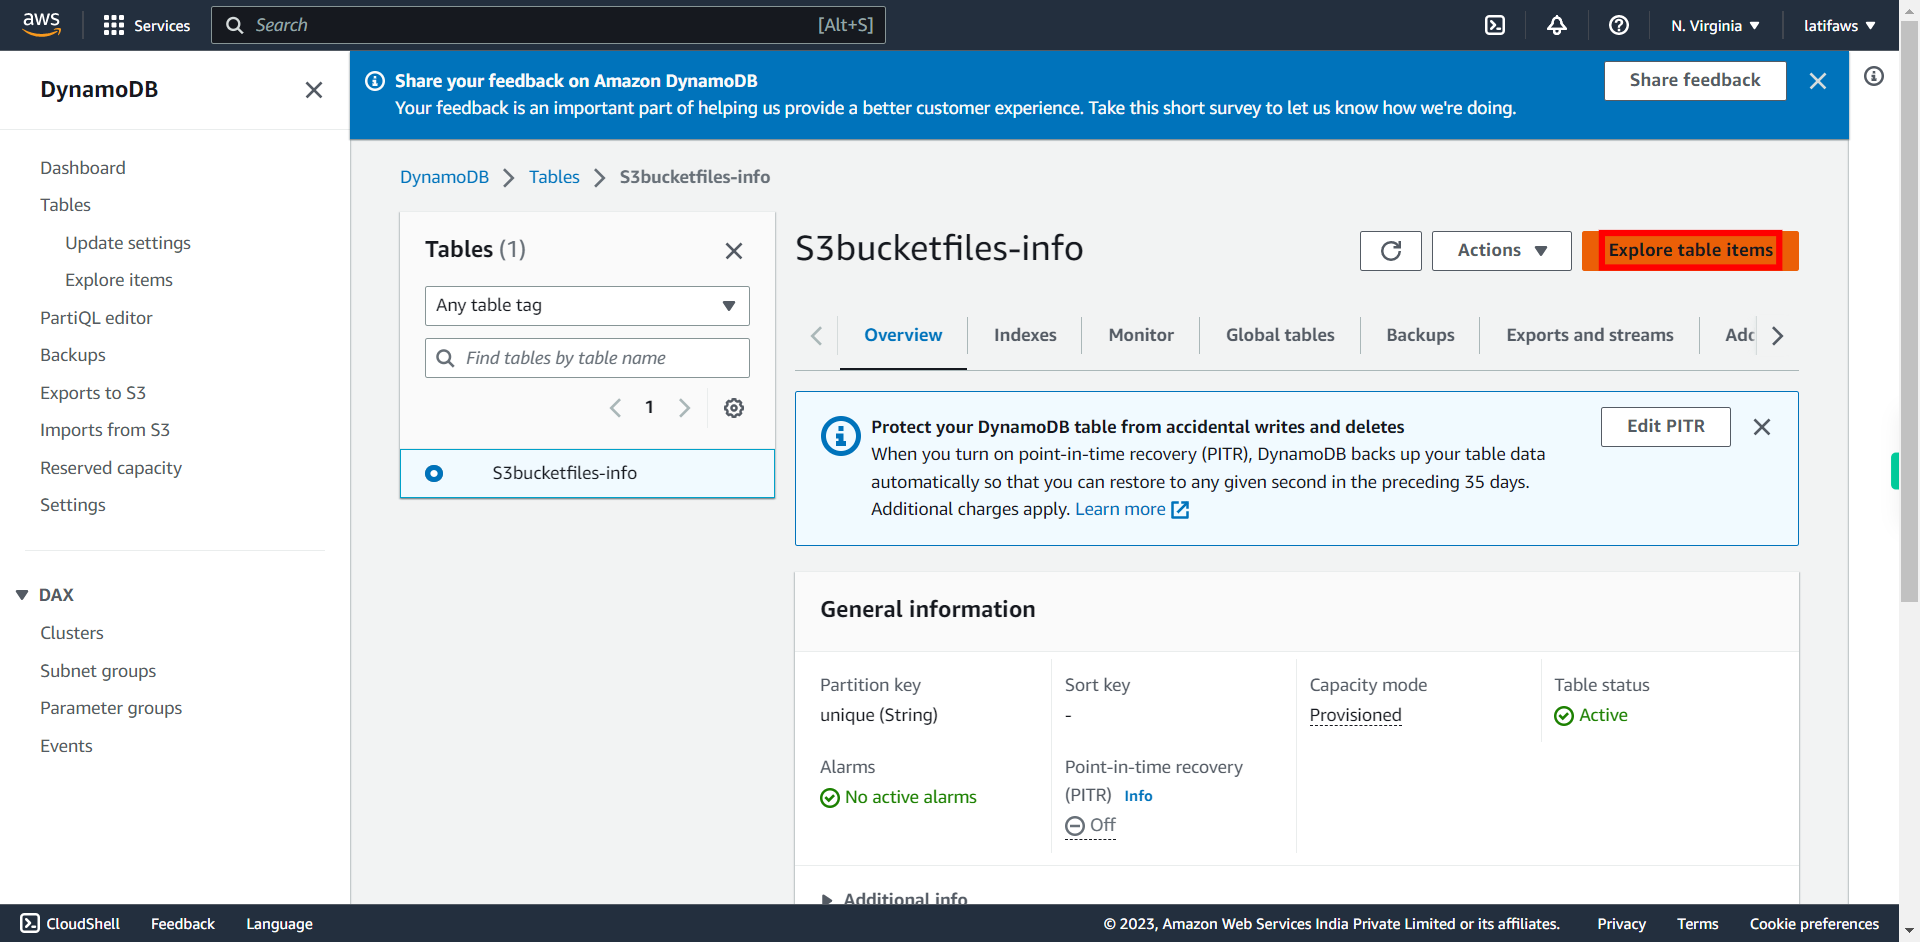This screenshot has width=1920, height=942.
Task: Switch to the Global tables tab
Action: 1280,335
